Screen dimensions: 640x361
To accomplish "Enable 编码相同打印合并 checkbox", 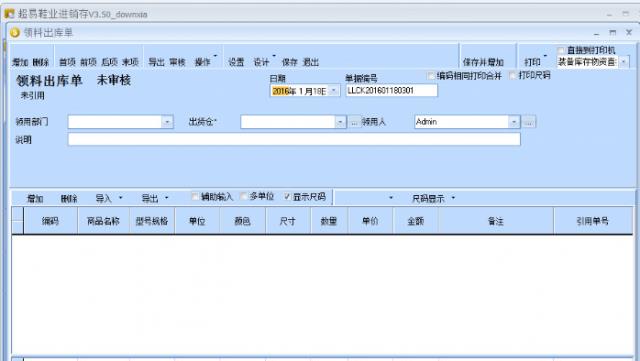I will pos(431,76).
